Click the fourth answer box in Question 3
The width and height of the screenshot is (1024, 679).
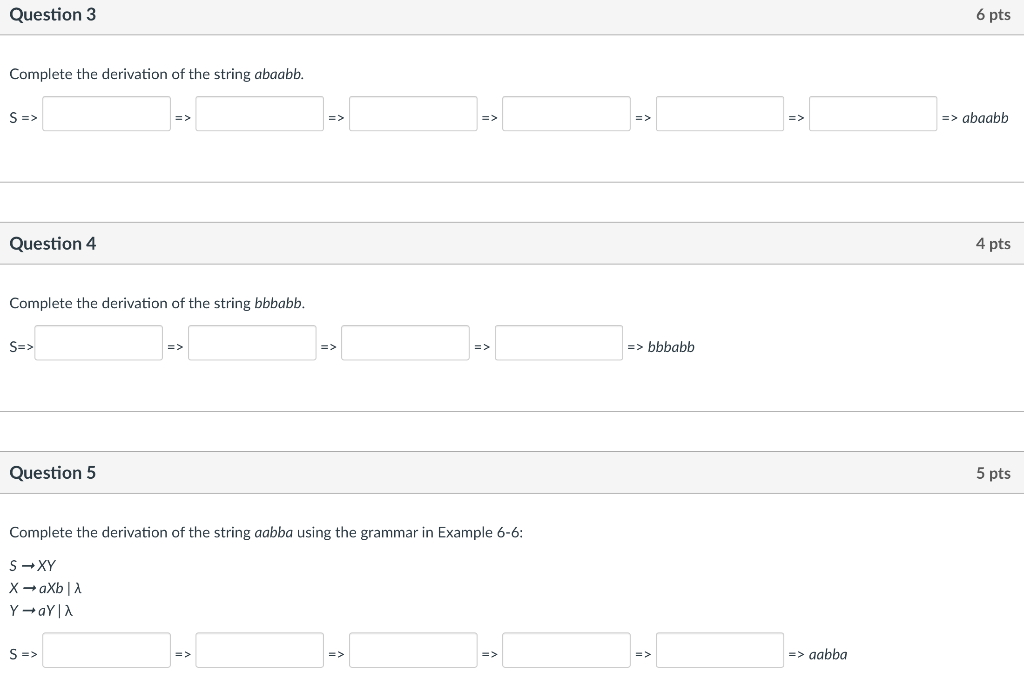pyautogui.click(x=566, y=113)
